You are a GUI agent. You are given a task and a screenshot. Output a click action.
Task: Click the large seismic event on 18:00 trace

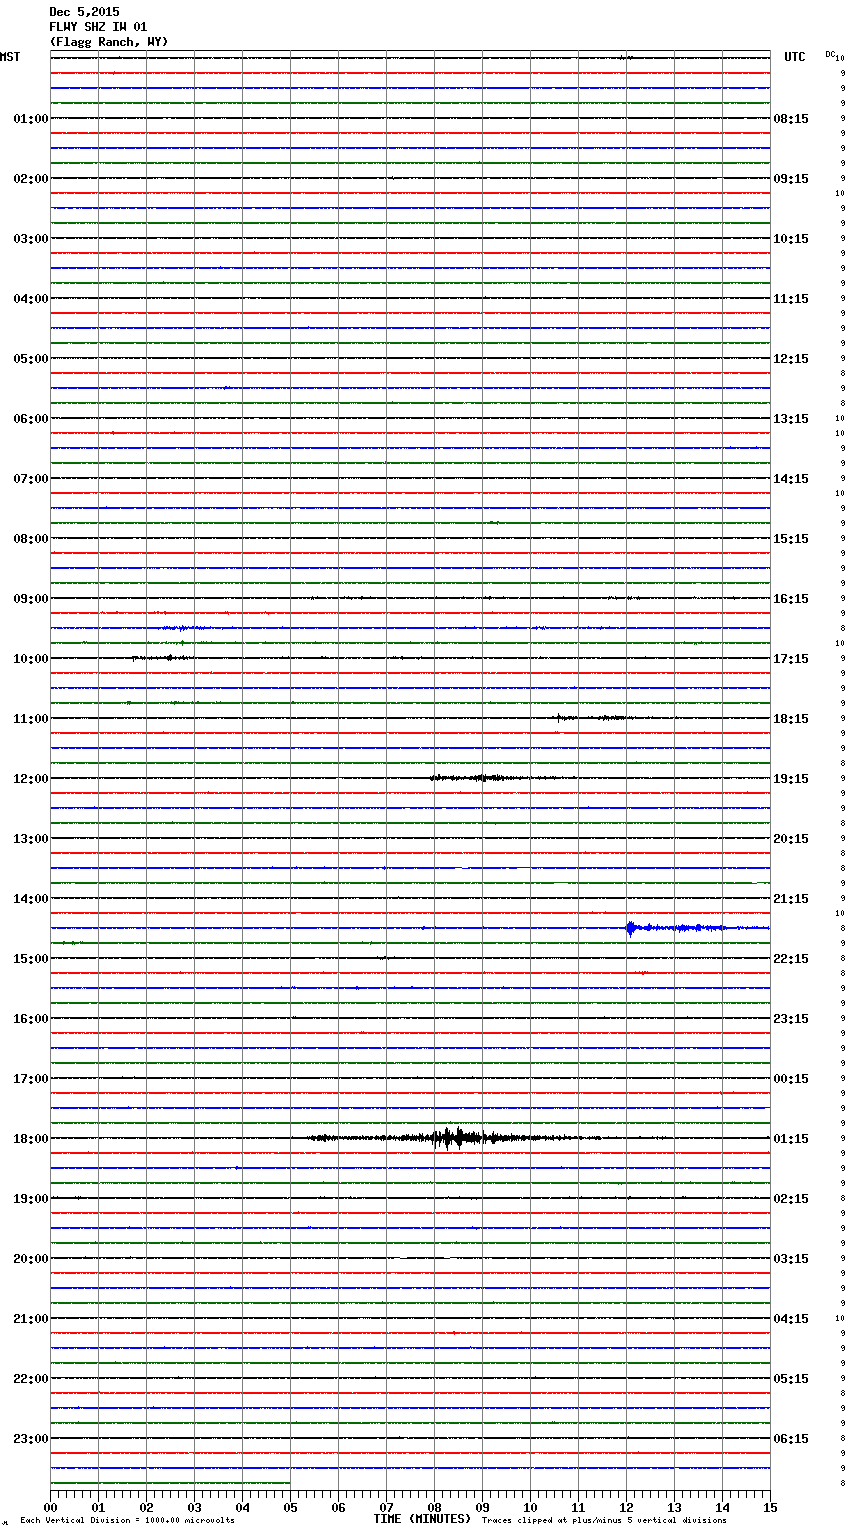[x=455, y=1138]
